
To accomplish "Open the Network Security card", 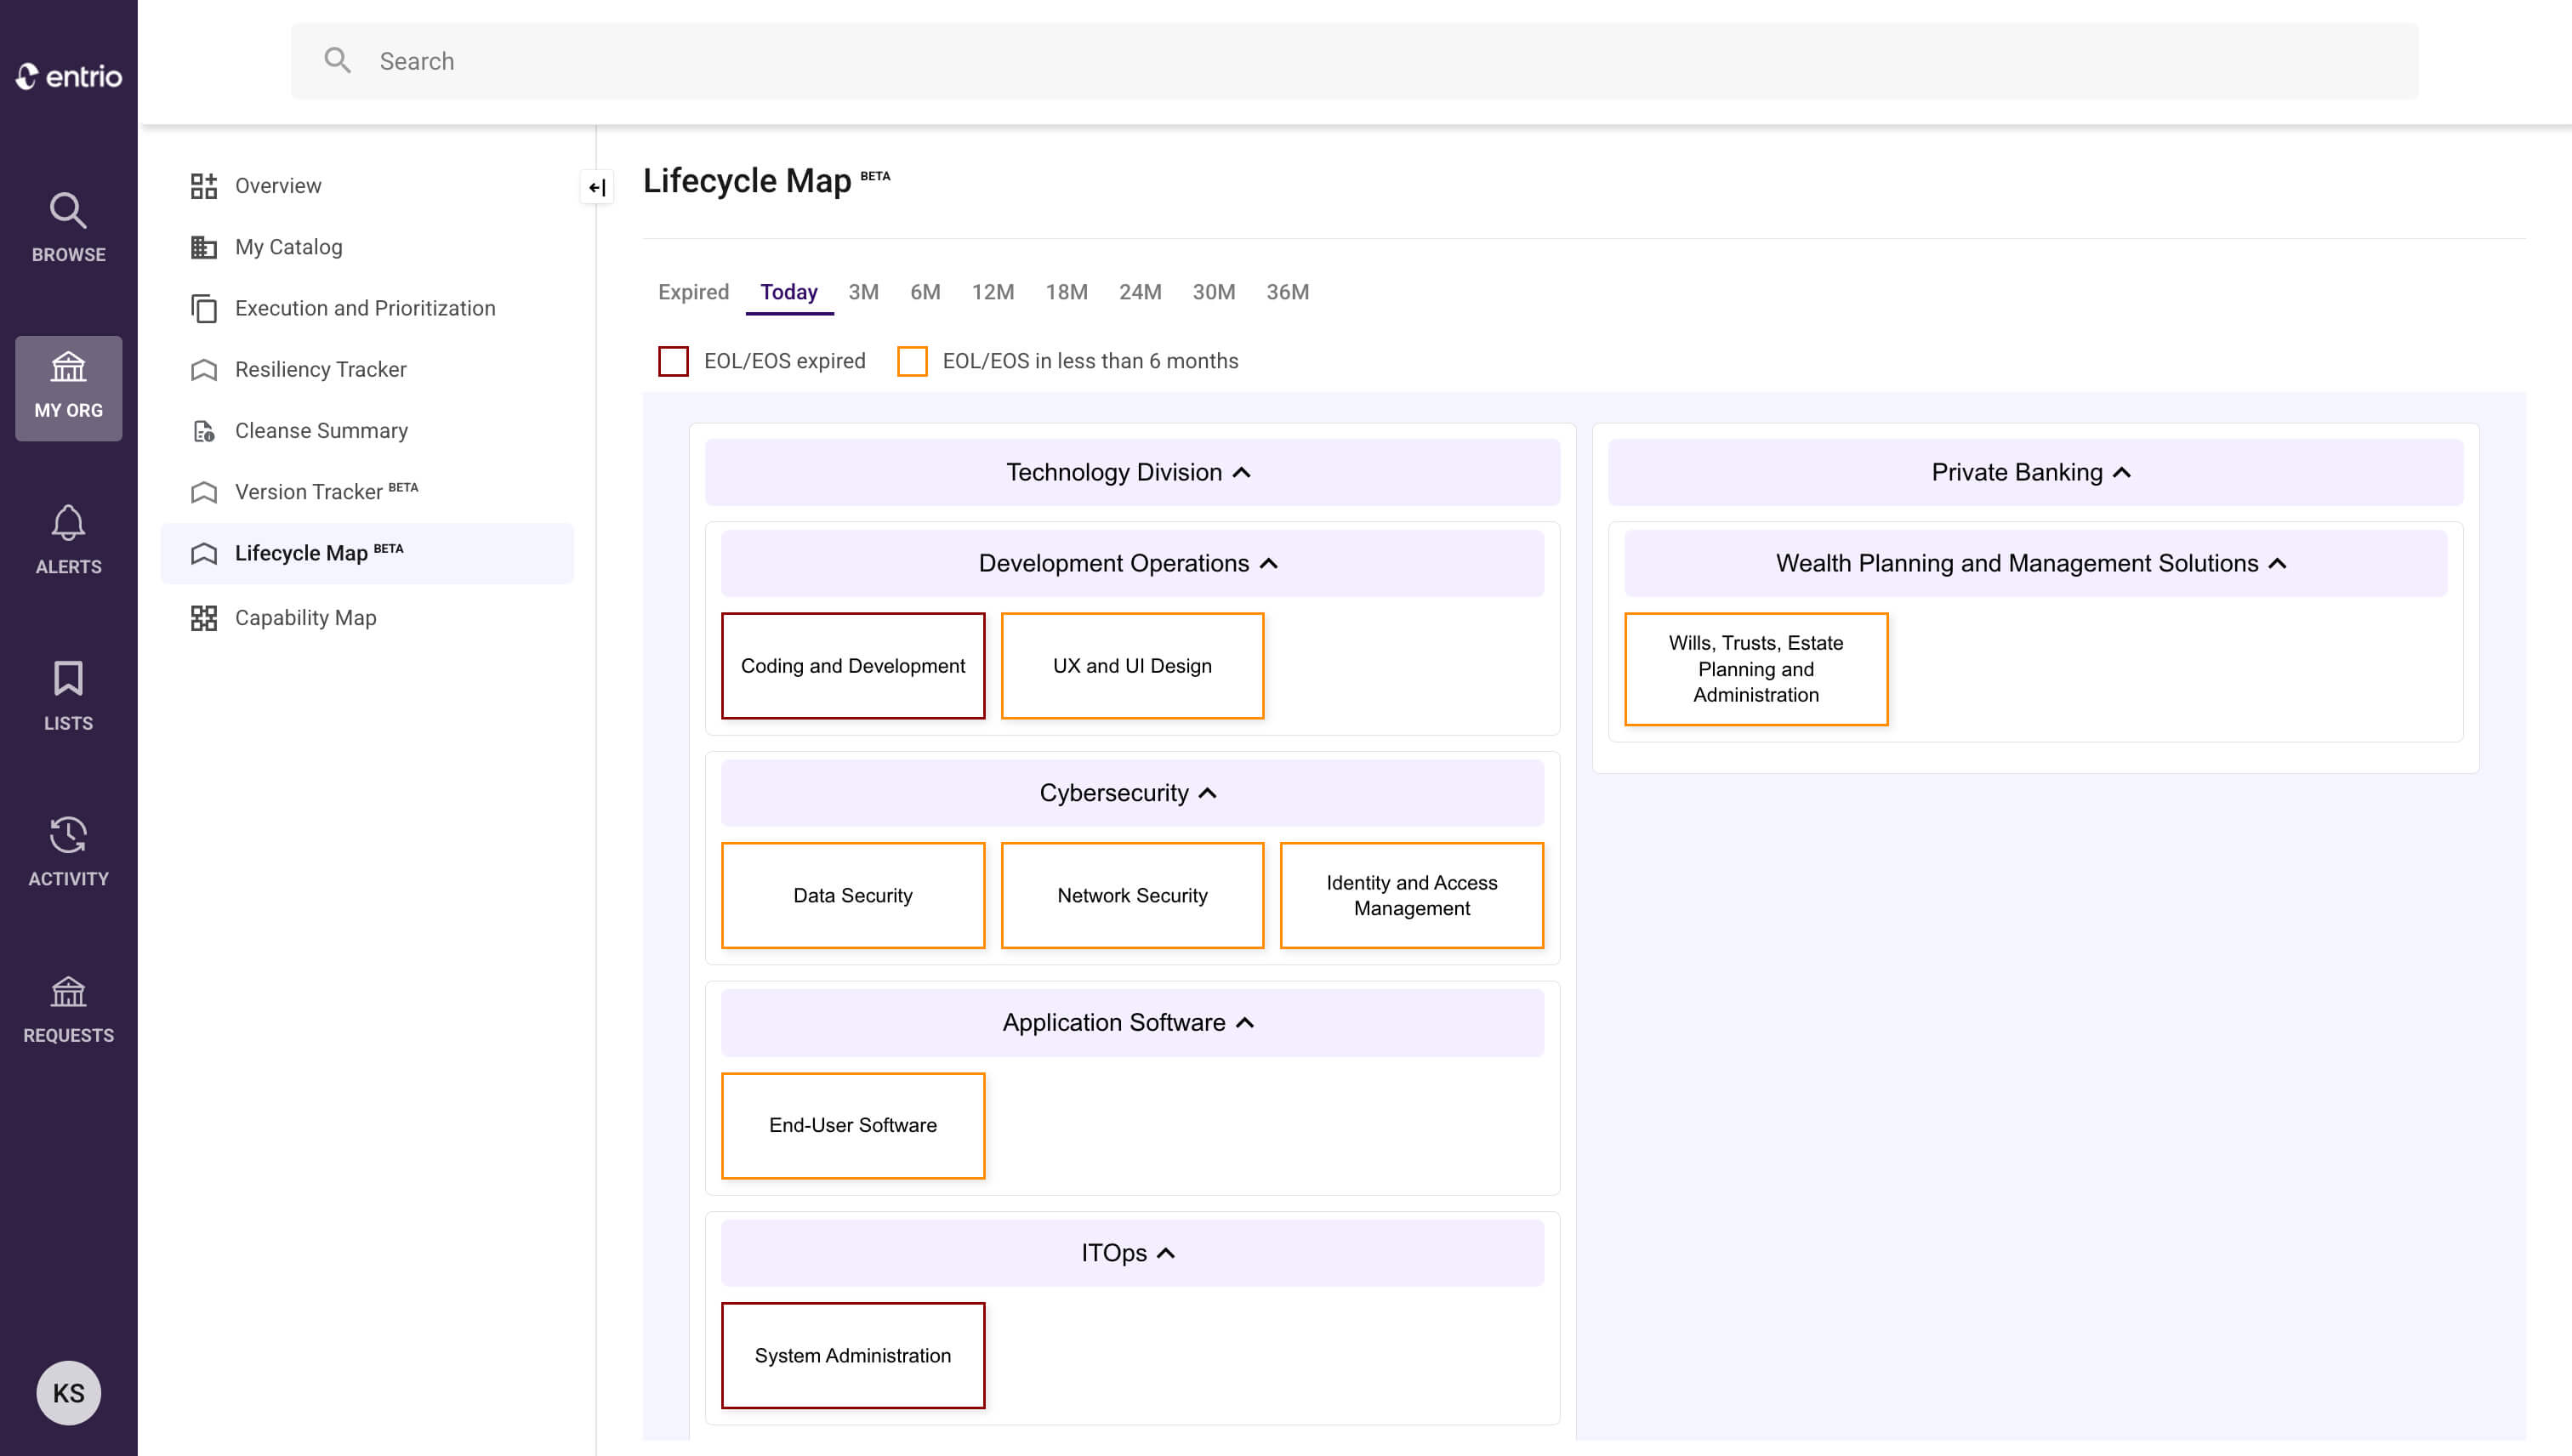I will point(1132,896).
